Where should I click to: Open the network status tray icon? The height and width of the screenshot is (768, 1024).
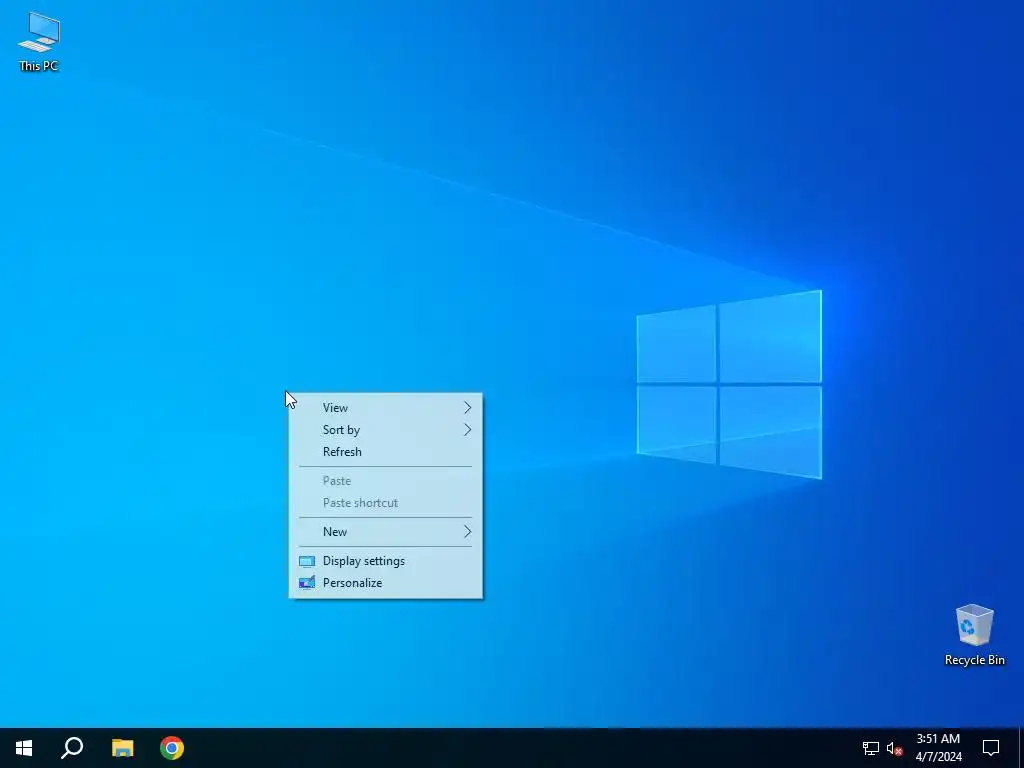(x=871, y=748)
